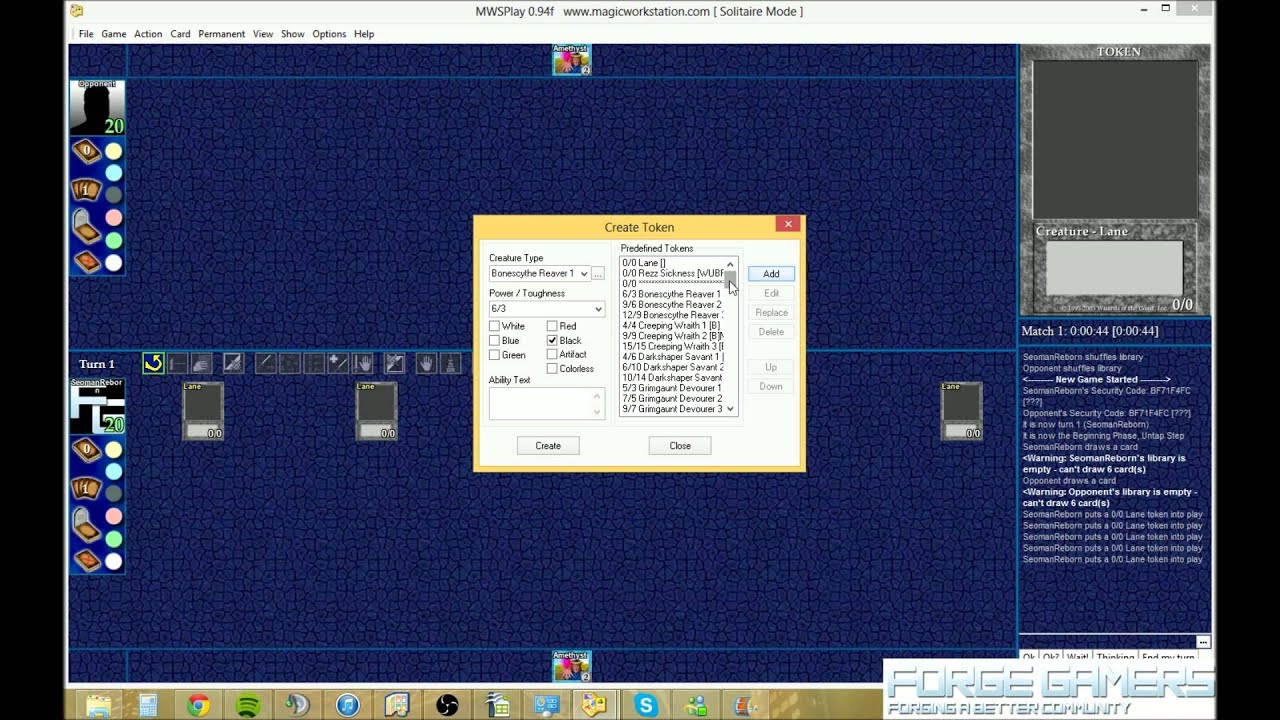Open SeomanReborn's graveyard icon
Viewport: 1280px width, 720px height.
tap(86, 525)
